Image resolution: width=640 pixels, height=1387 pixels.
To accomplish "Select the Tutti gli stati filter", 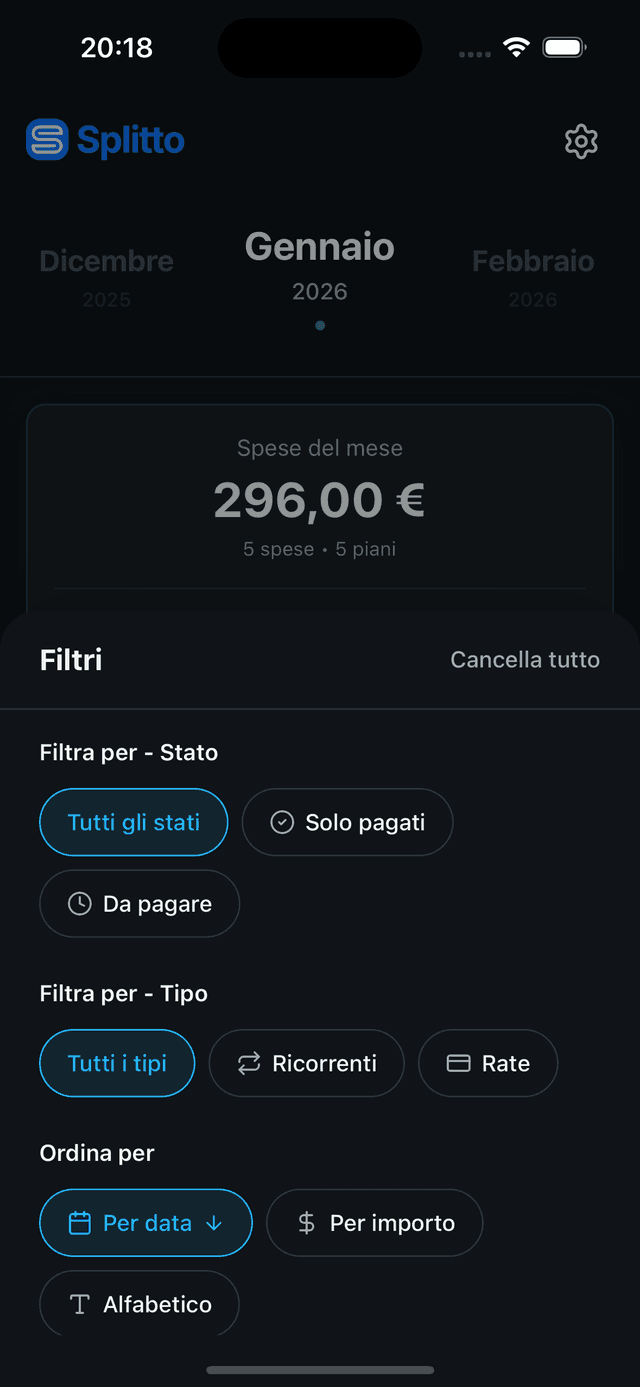I will [133, 821].
